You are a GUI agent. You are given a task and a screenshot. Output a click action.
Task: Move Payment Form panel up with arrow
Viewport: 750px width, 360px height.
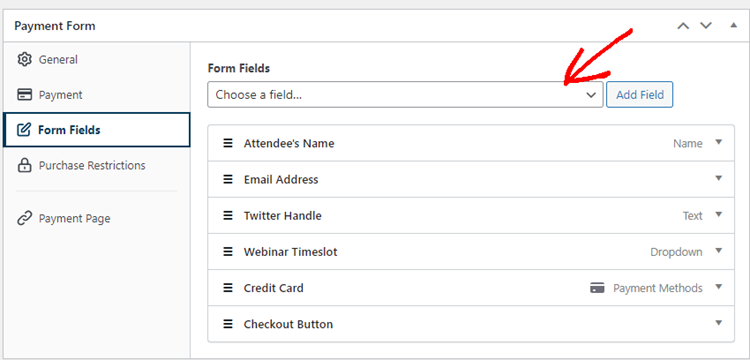[683, 26]
